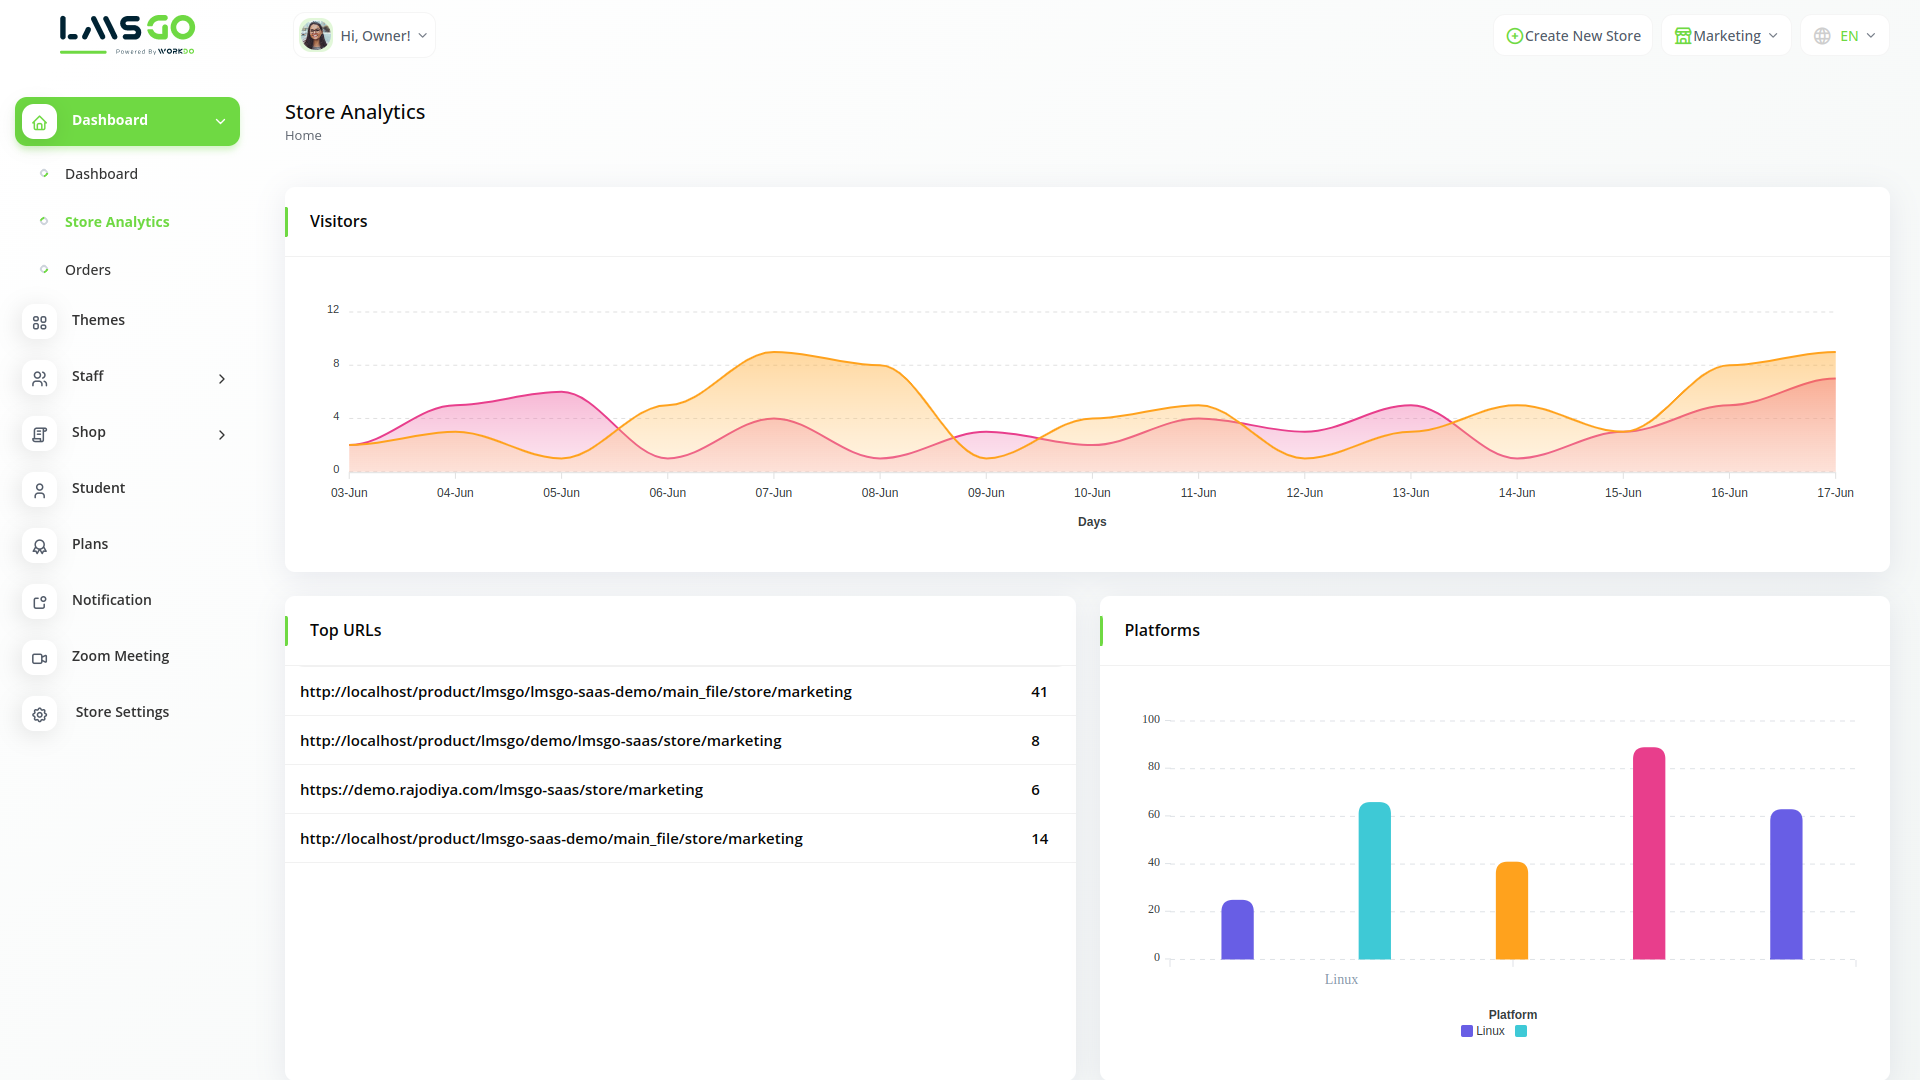
Task: Click the Dashboard home icon
Action: (x=40, y=122)
